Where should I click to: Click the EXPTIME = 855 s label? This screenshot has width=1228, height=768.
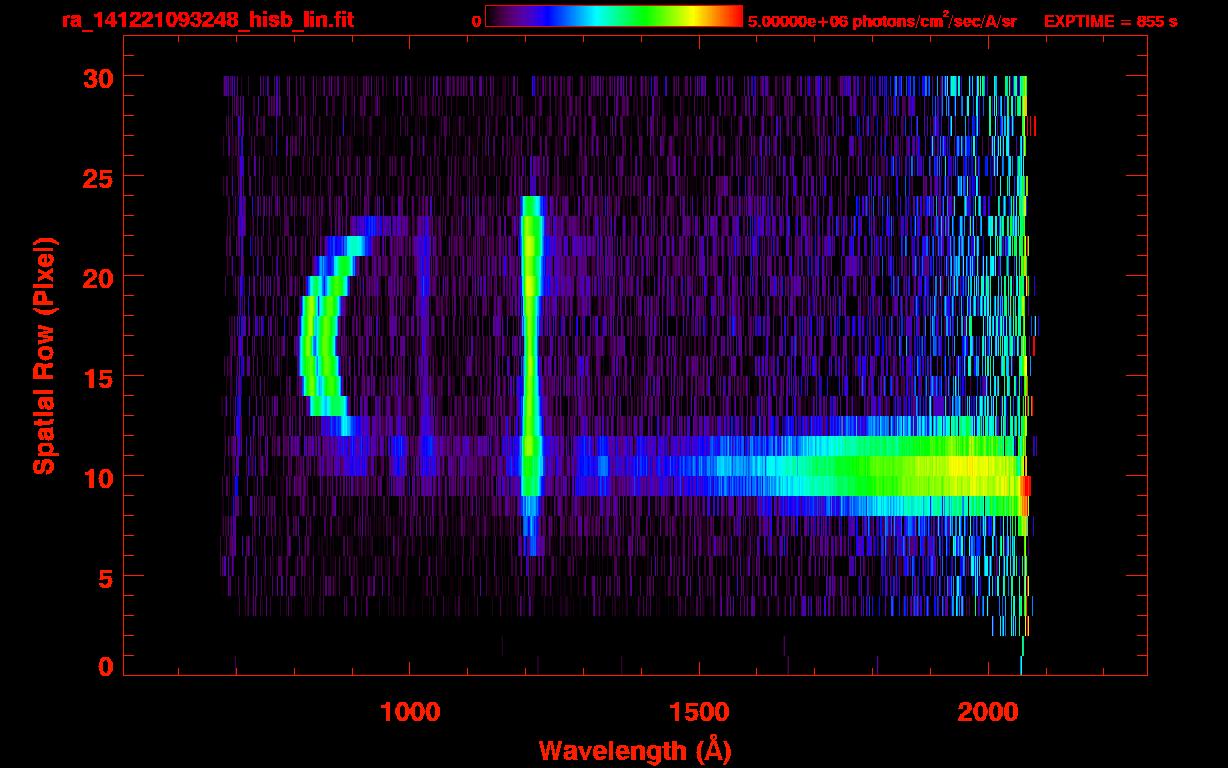tap(1110, 21)
